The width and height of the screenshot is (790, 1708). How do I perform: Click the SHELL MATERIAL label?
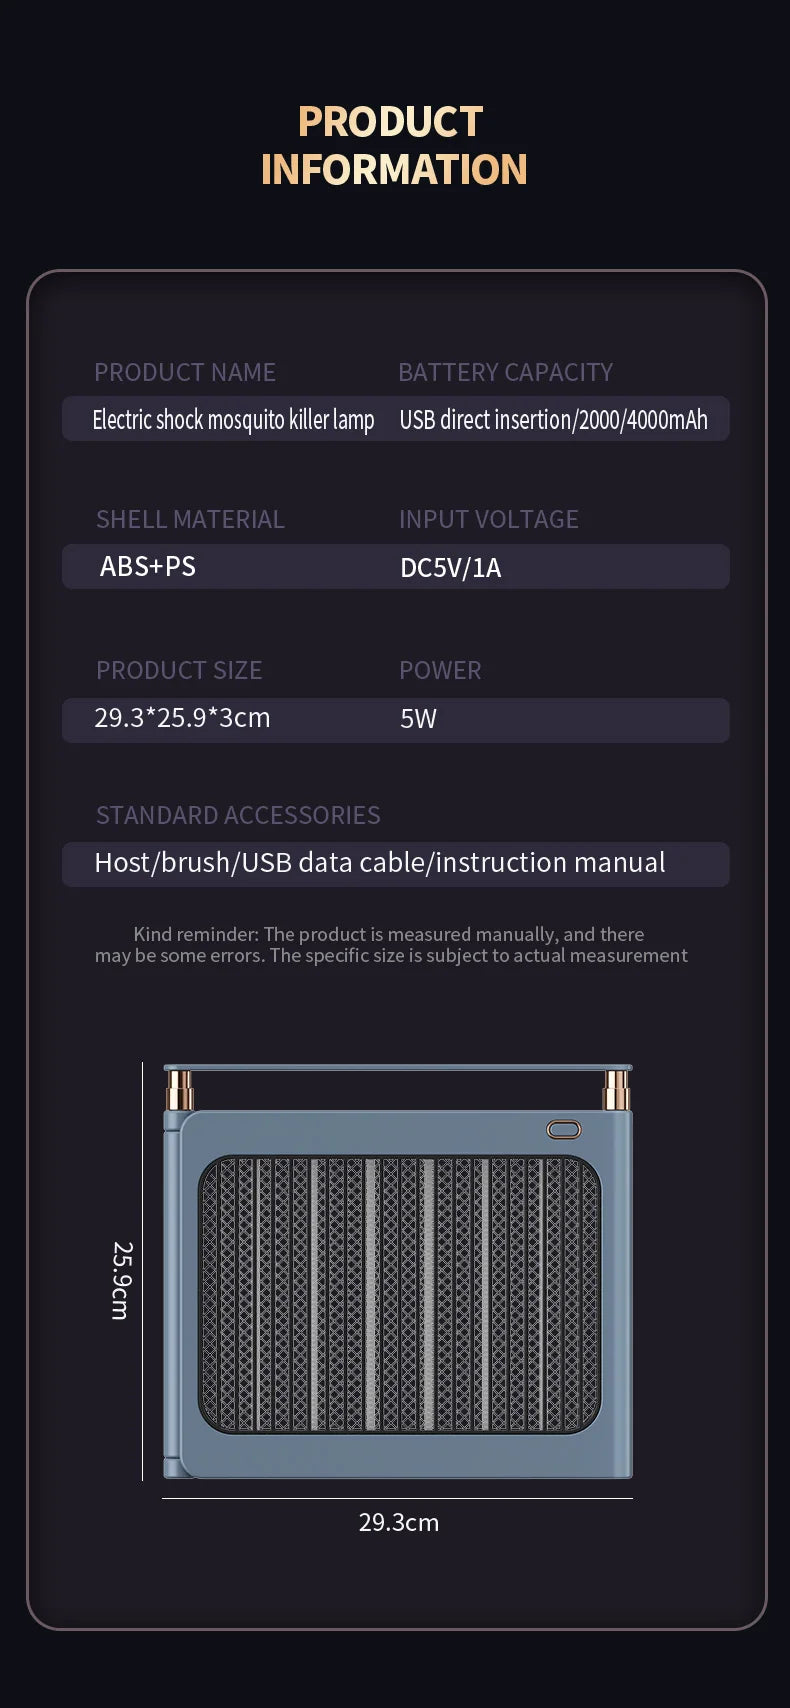pyautogui.click(x=190, y=519)
